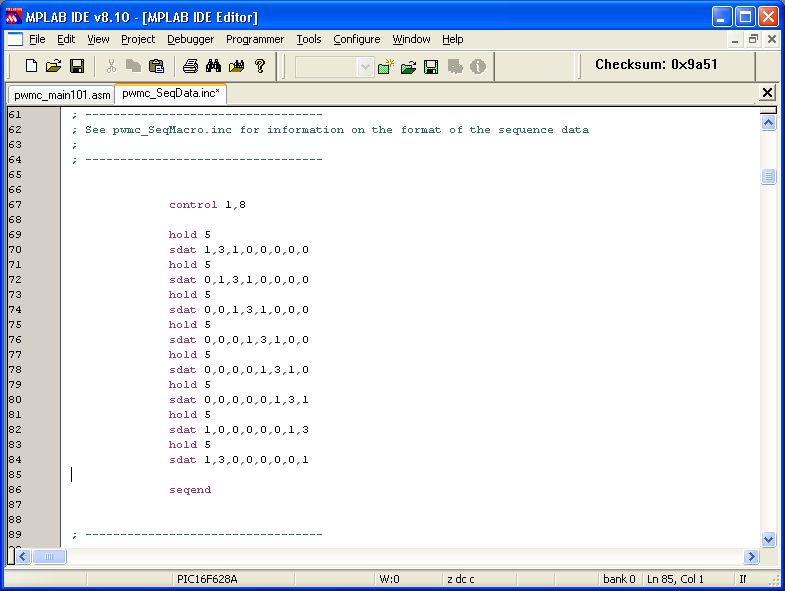Switch to the pwmc_main101.asm tab
The image size is (785, 591).
pyautogui.click(x=61, y=94)
